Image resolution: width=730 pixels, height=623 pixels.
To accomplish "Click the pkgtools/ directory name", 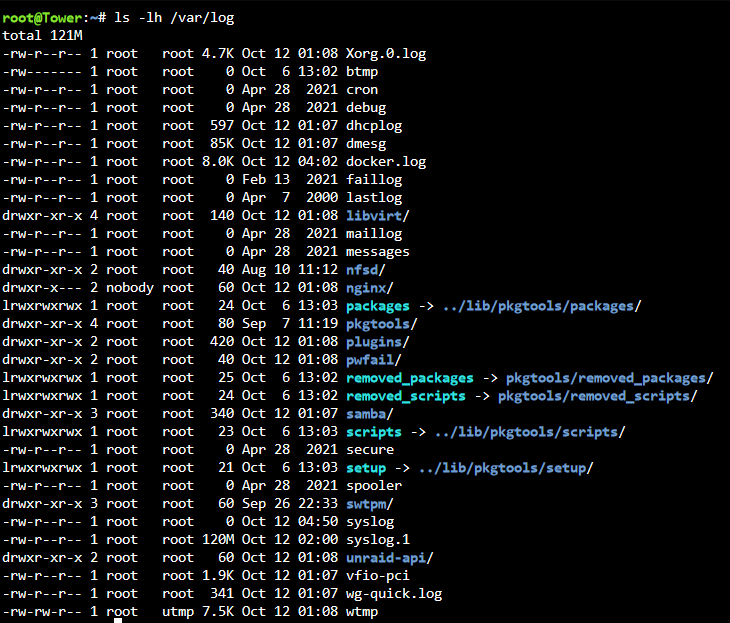I will (382, 324).
